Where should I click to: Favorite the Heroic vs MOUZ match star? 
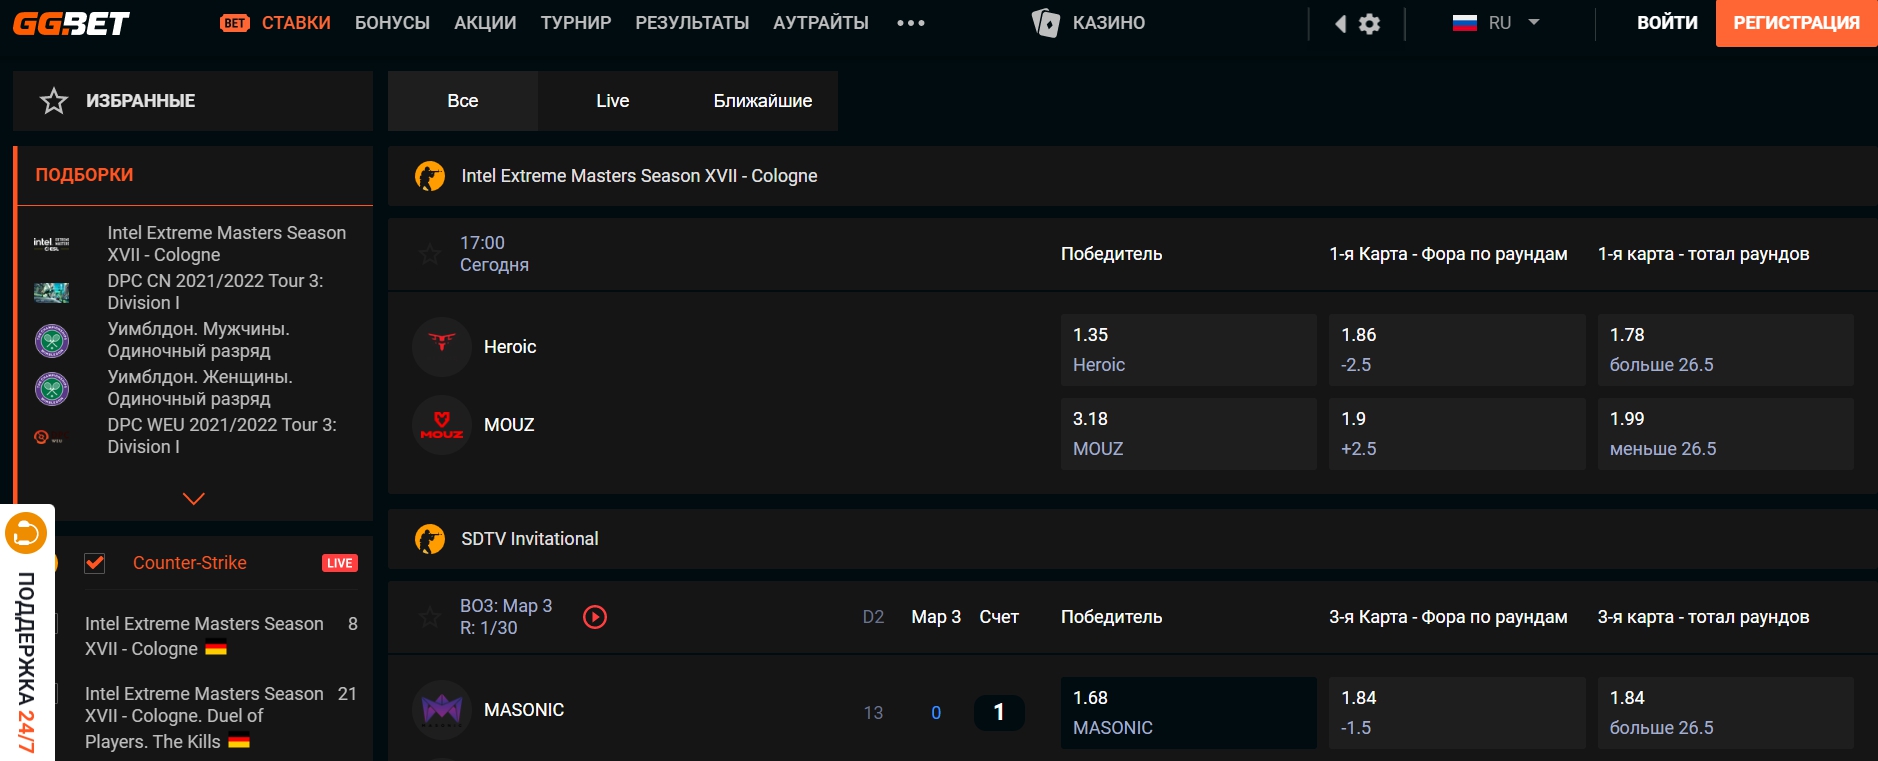[x=430, y=254]
